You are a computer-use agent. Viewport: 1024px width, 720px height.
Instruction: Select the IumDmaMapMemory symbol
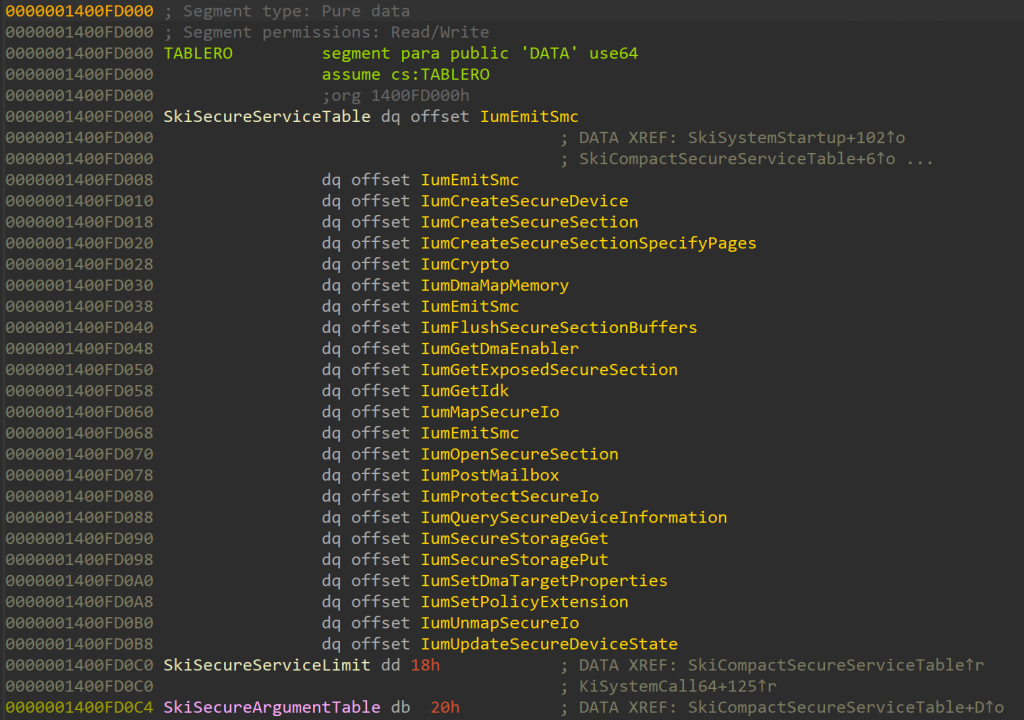point(494,285)
